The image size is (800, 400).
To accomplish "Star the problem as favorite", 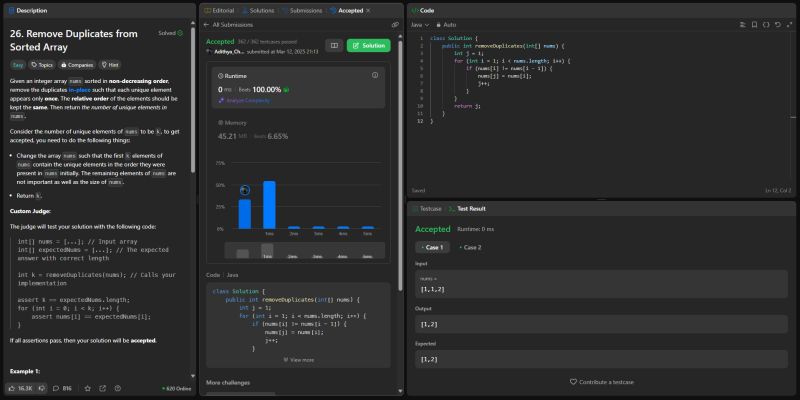I will [88, 388].
